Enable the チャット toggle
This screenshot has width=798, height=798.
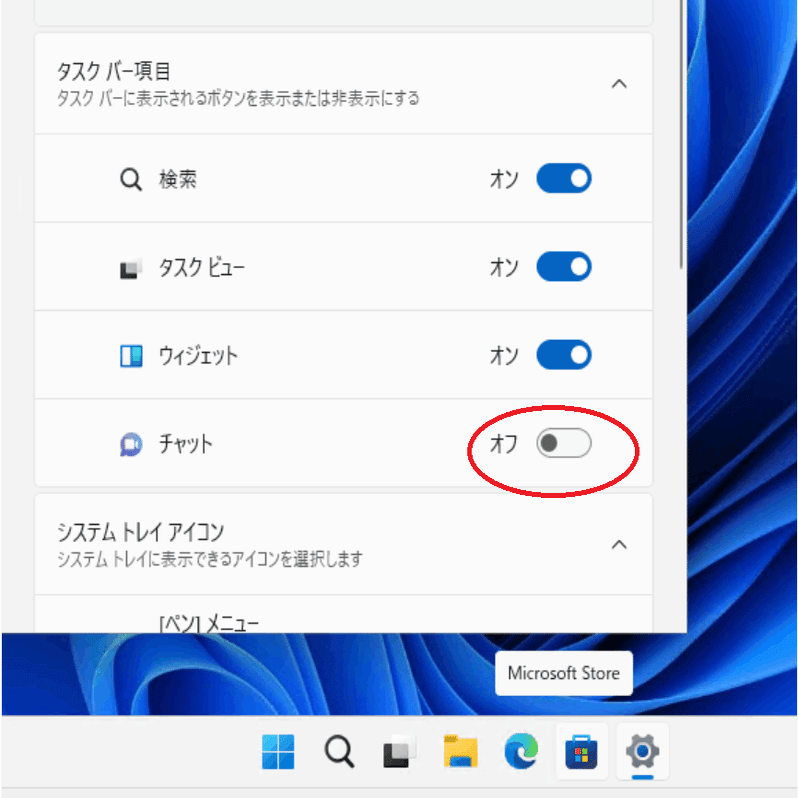[x=564, y=443]
